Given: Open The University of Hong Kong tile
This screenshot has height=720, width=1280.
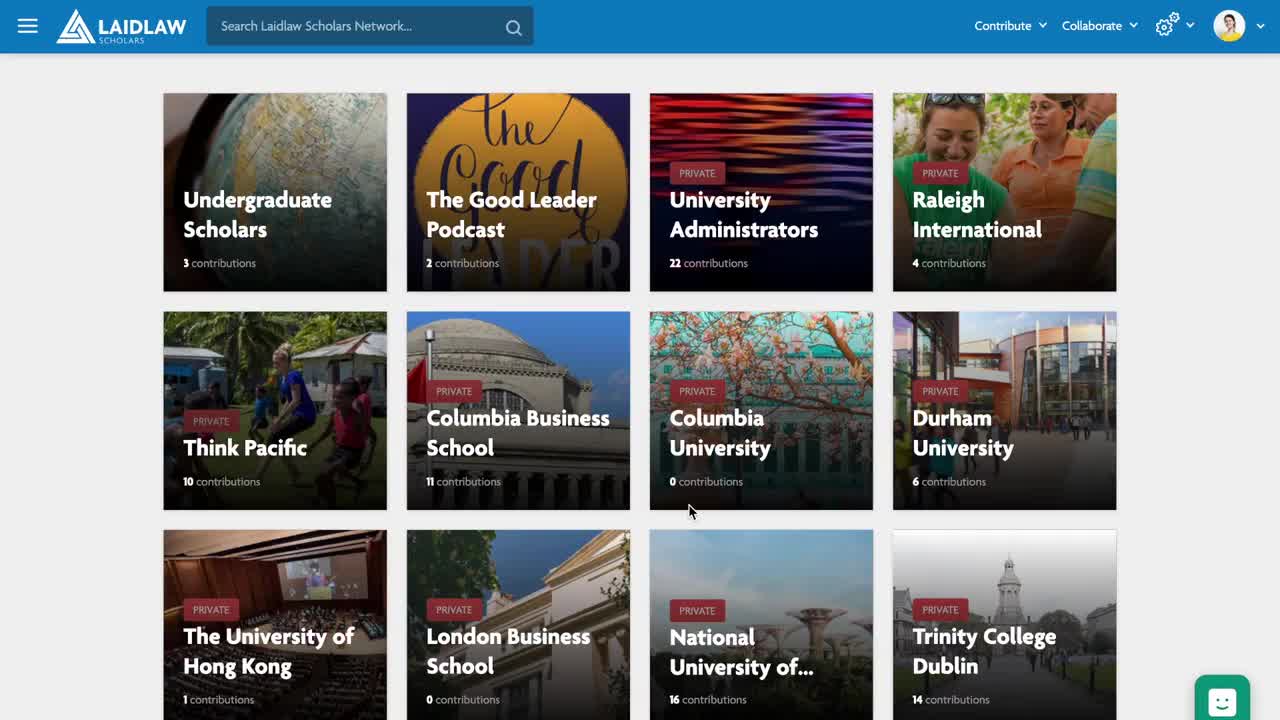Looking at the screenshot, I should [x=275, y=625].
